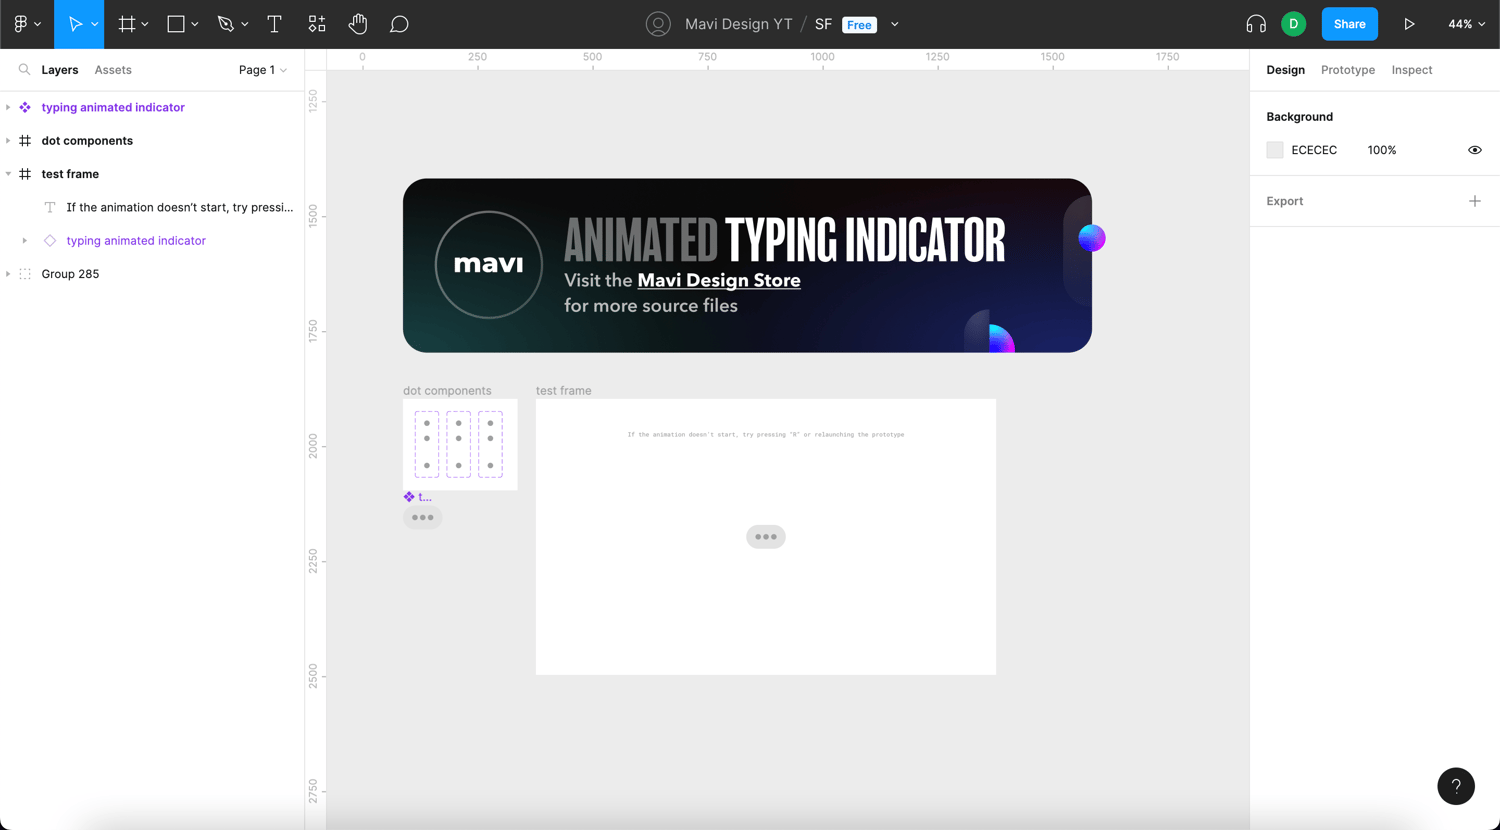Switch to the Design tab
This screenshot has height=830, width=1500.
pos(1285,70)
